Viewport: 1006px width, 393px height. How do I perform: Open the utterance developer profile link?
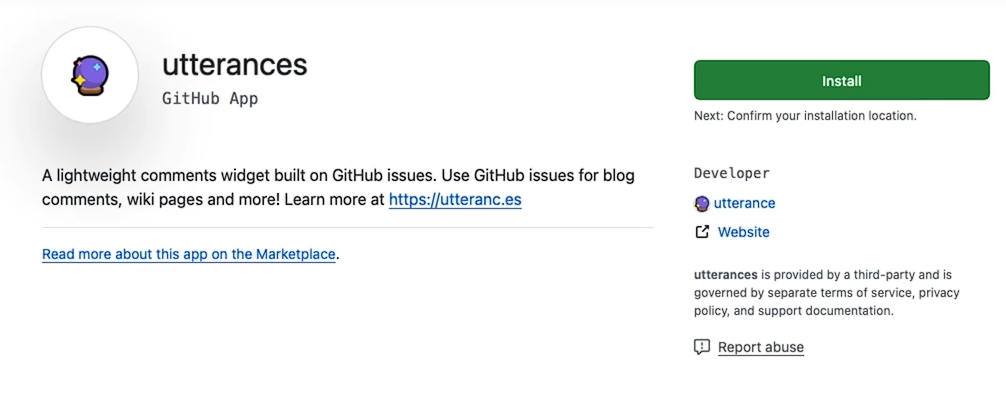[x=744, y=203]
